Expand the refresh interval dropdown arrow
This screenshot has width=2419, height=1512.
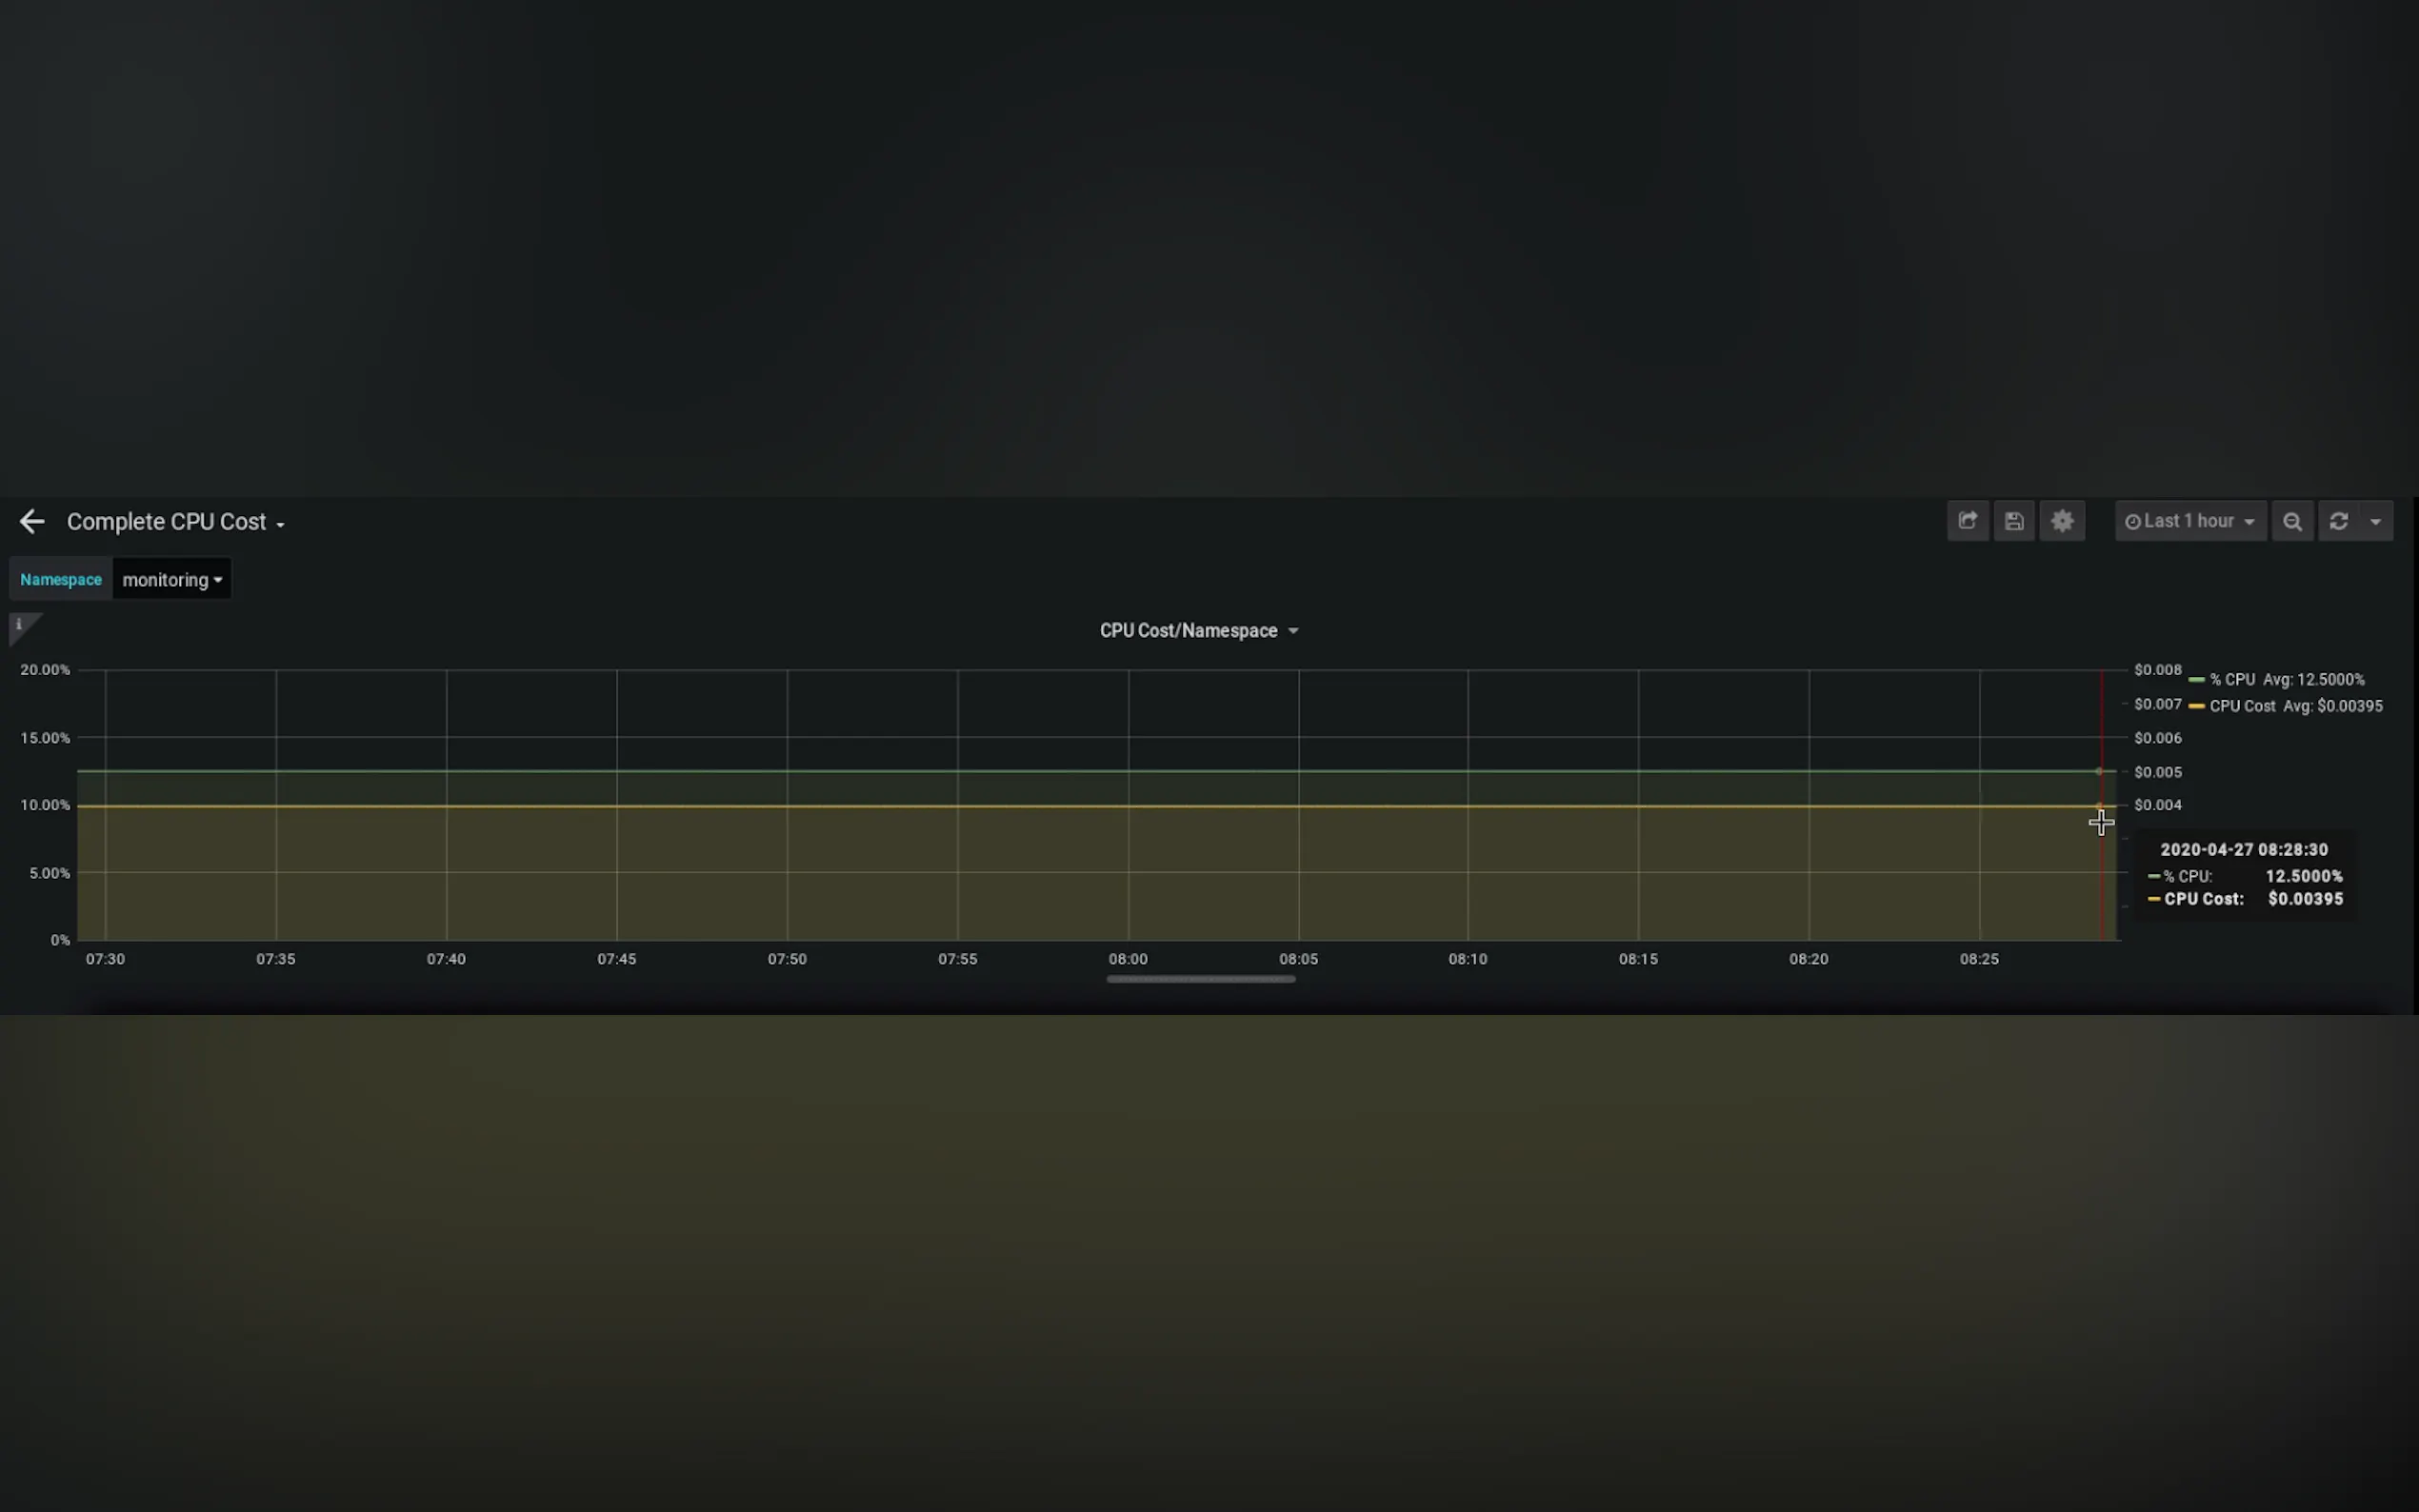pyautogui.click(x=2376, y=521)
